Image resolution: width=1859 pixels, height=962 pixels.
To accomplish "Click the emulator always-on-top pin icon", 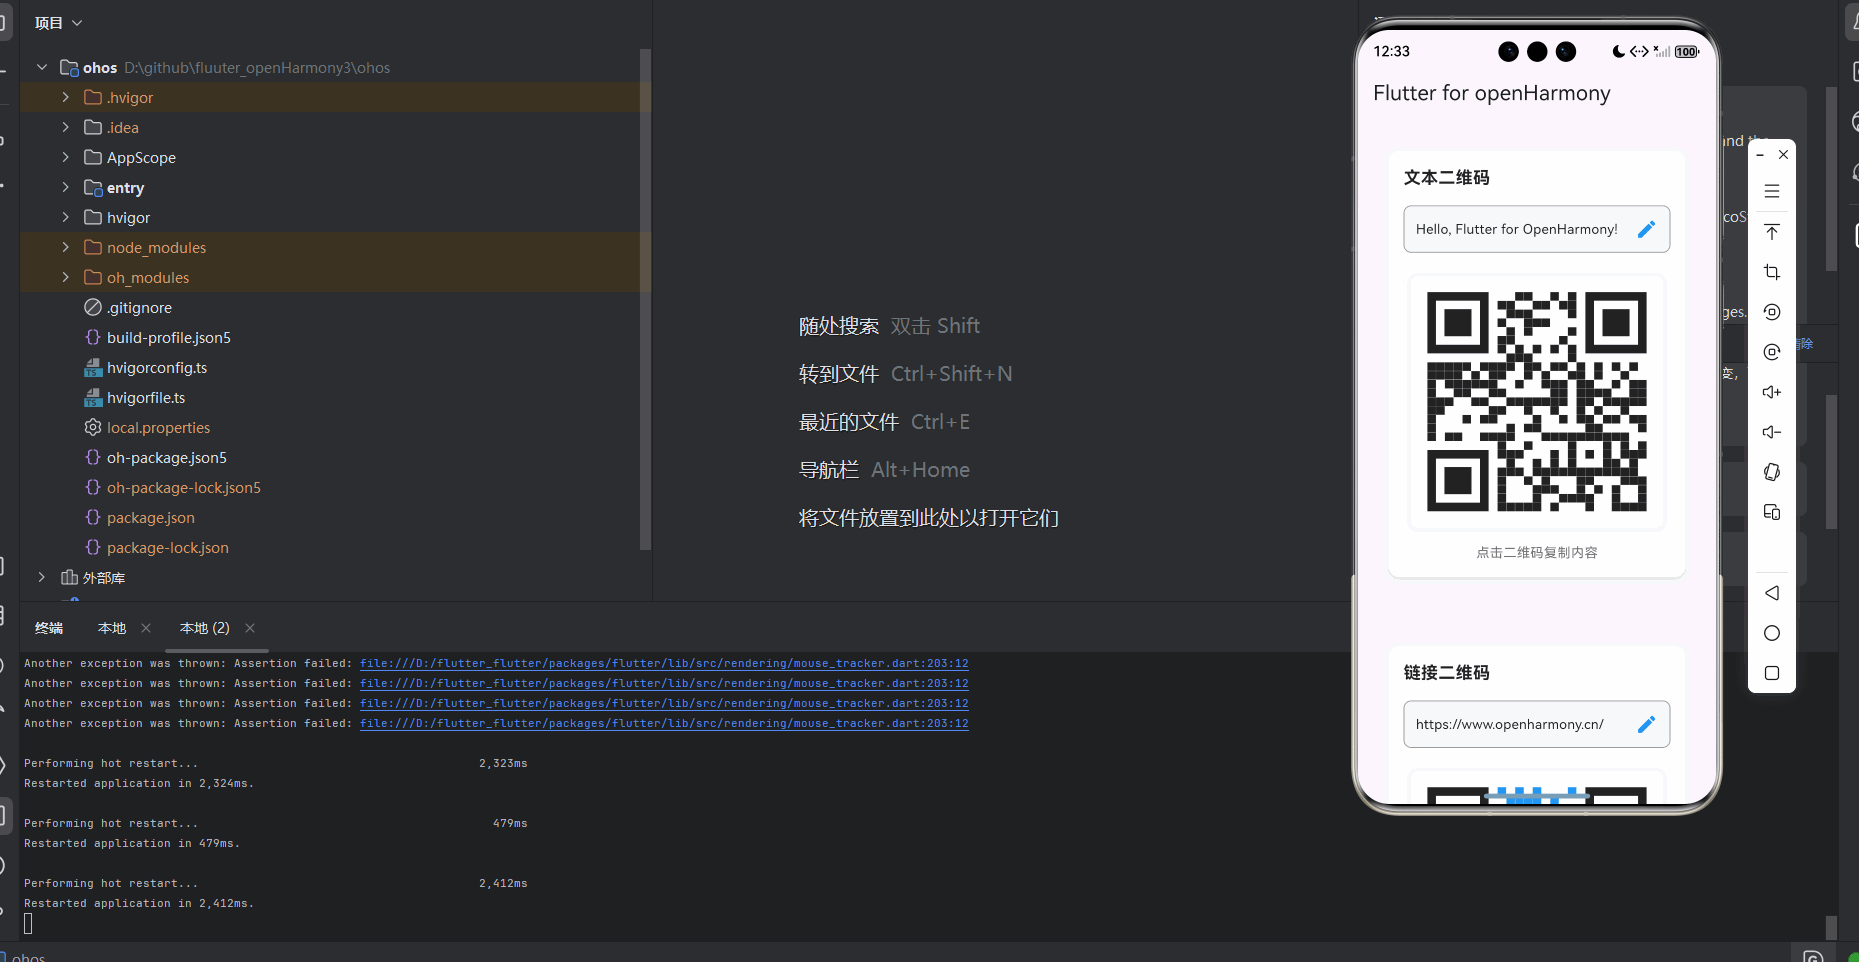I will point(1772,232).
